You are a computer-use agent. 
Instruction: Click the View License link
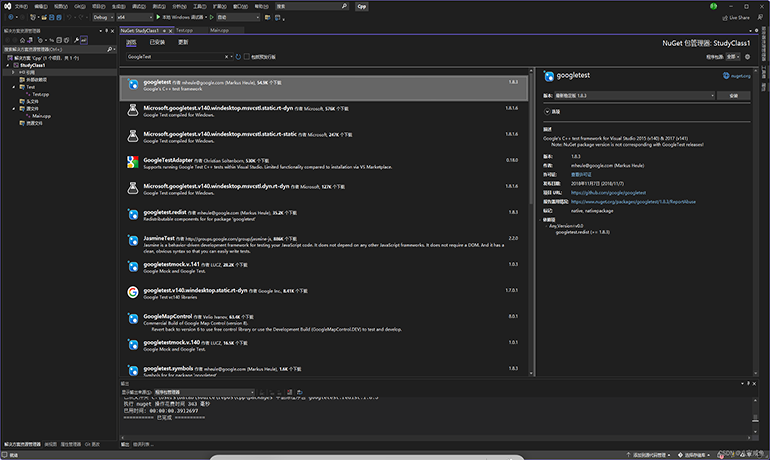point(581,175)
